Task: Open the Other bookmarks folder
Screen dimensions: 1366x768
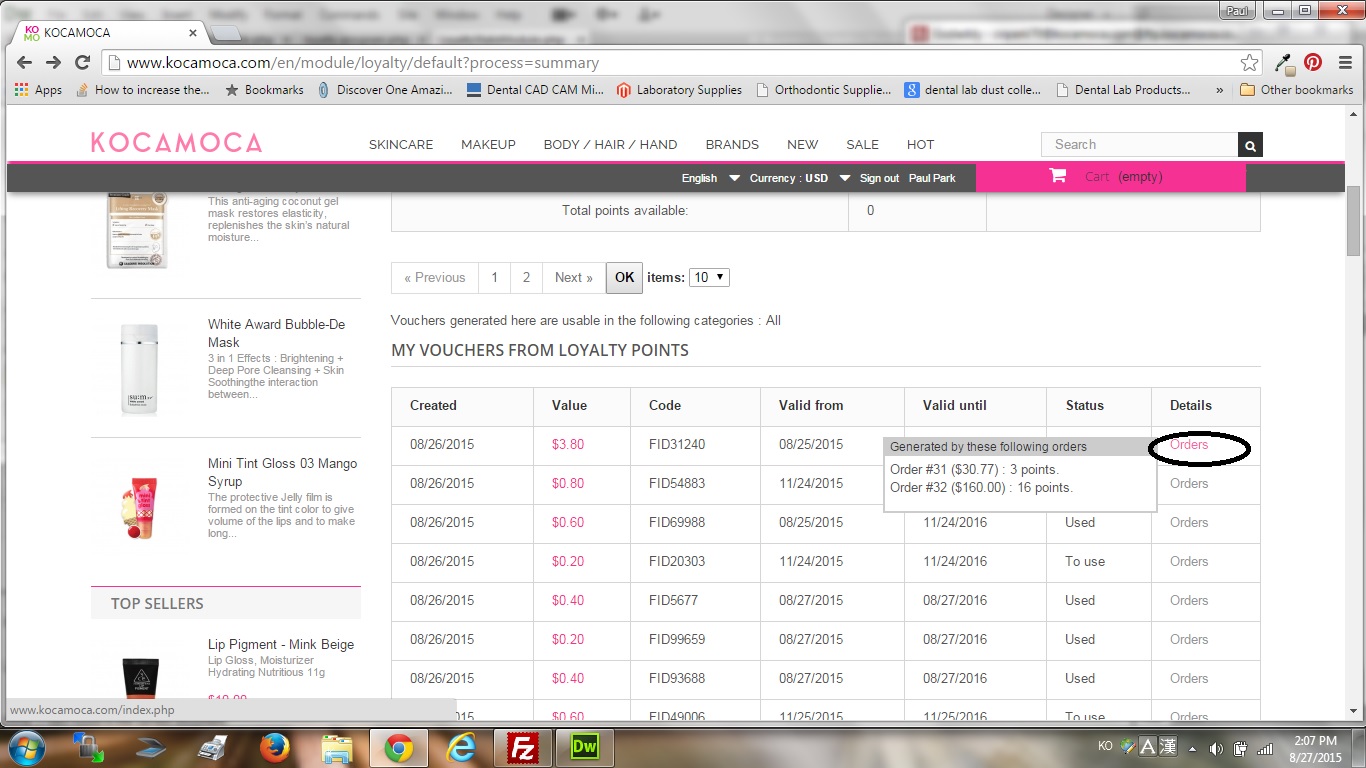Action: [x=1296, y=90]
